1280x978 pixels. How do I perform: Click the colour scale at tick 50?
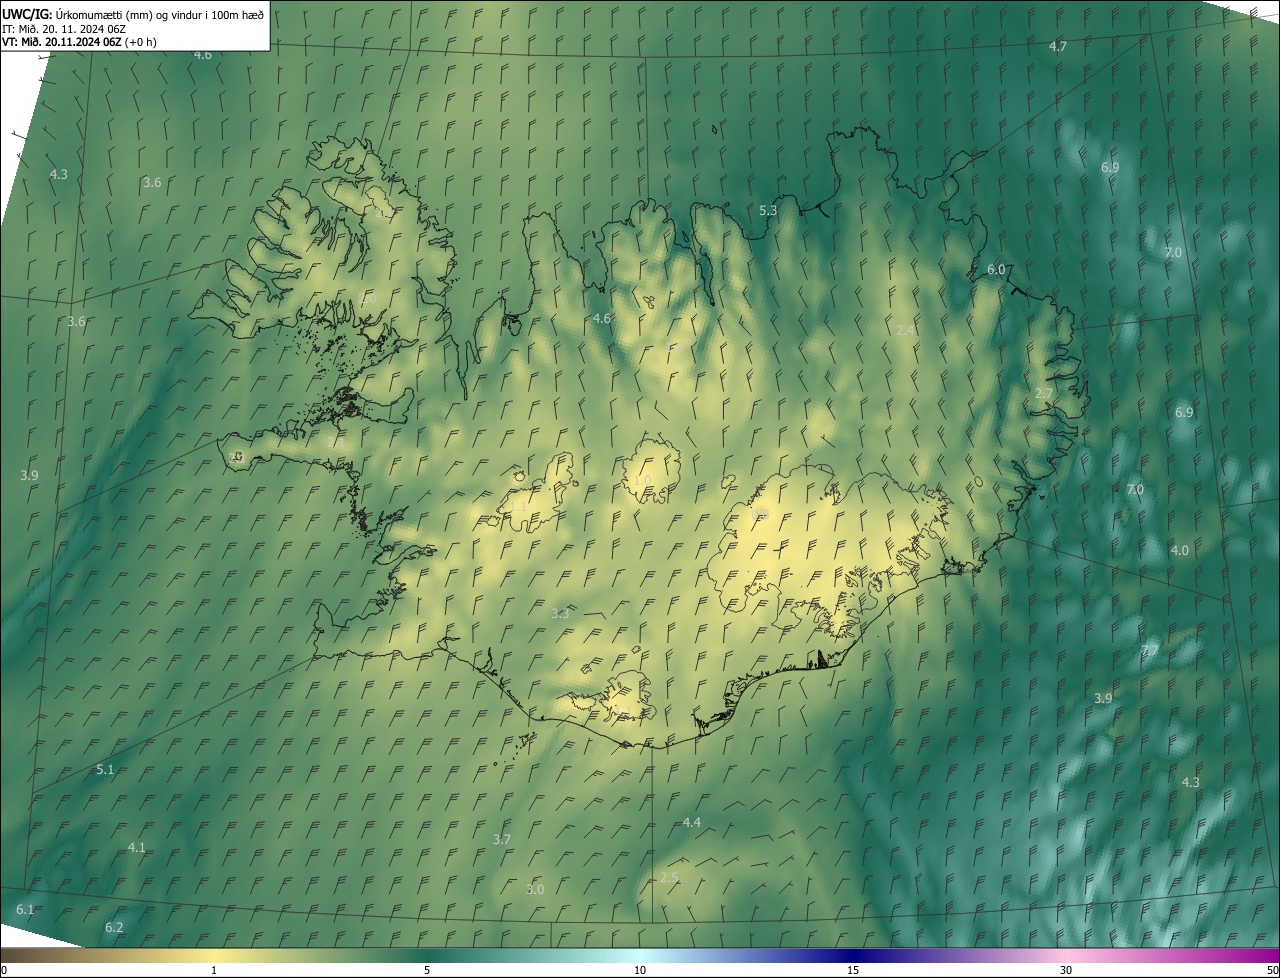point(1272,971)
